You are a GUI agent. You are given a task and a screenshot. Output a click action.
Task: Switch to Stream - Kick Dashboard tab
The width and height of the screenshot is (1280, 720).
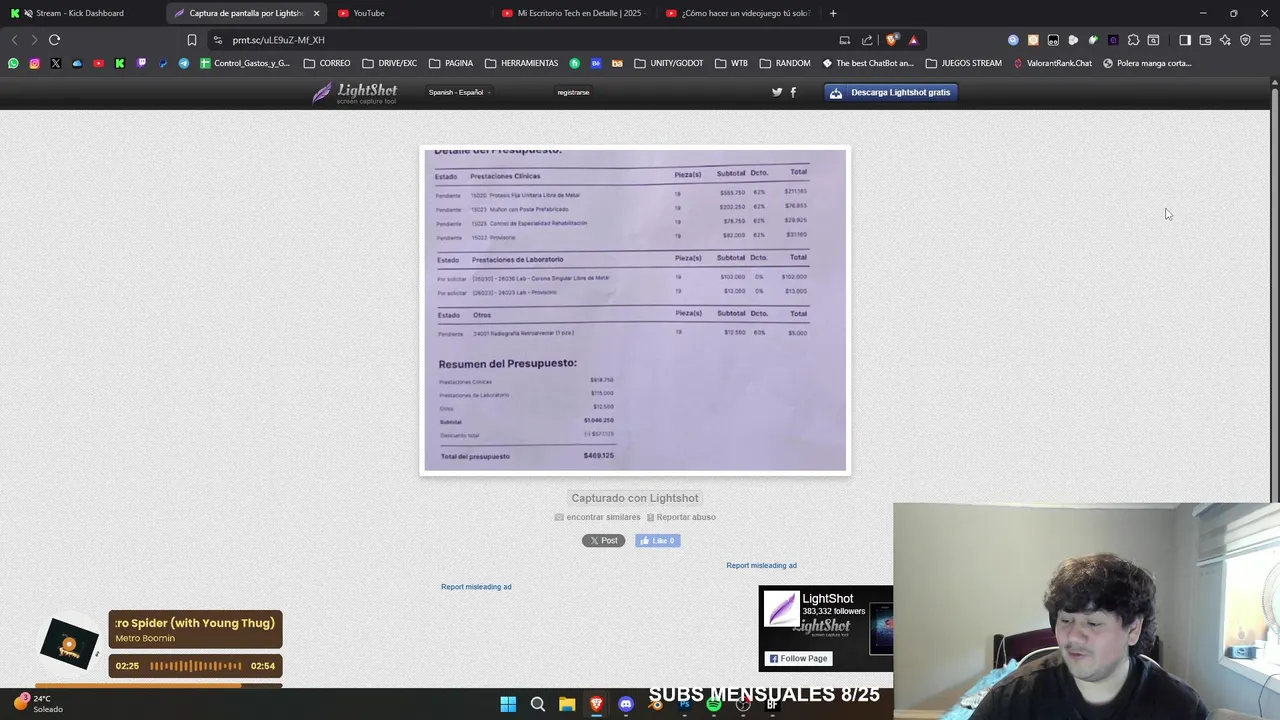click(x=80, y=13)
